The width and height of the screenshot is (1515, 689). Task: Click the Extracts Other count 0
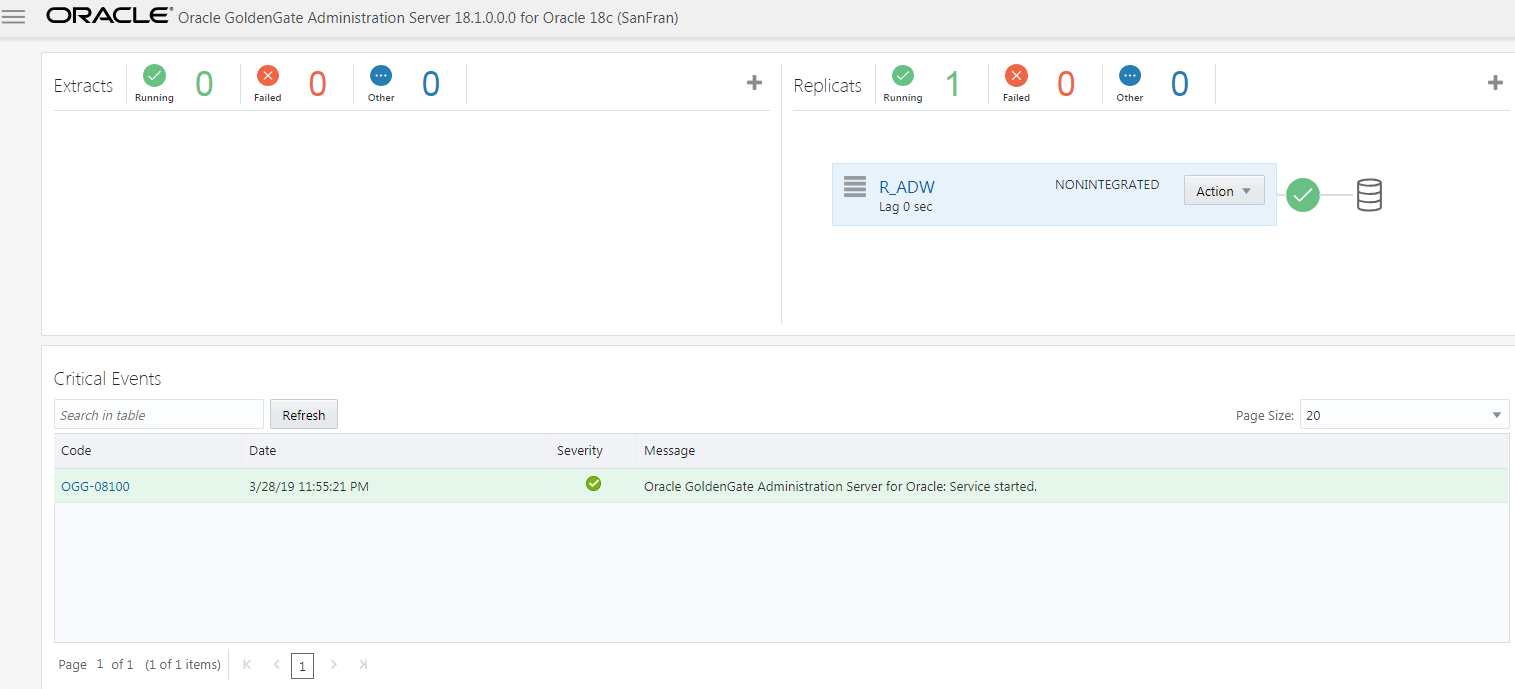point(430,84)
